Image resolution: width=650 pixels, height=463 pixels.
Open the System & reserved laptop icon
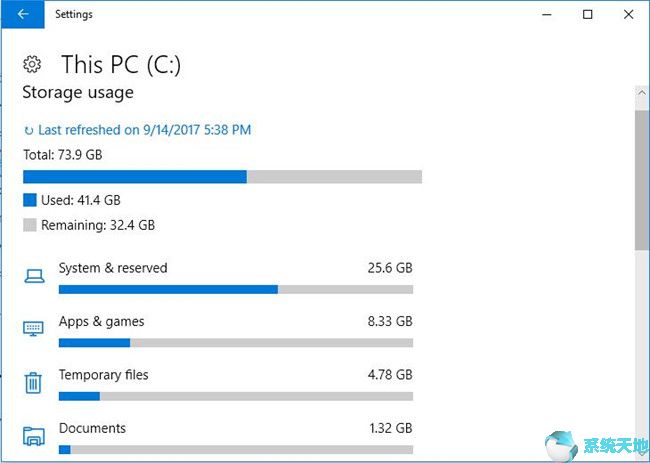[x=34, y=276]
